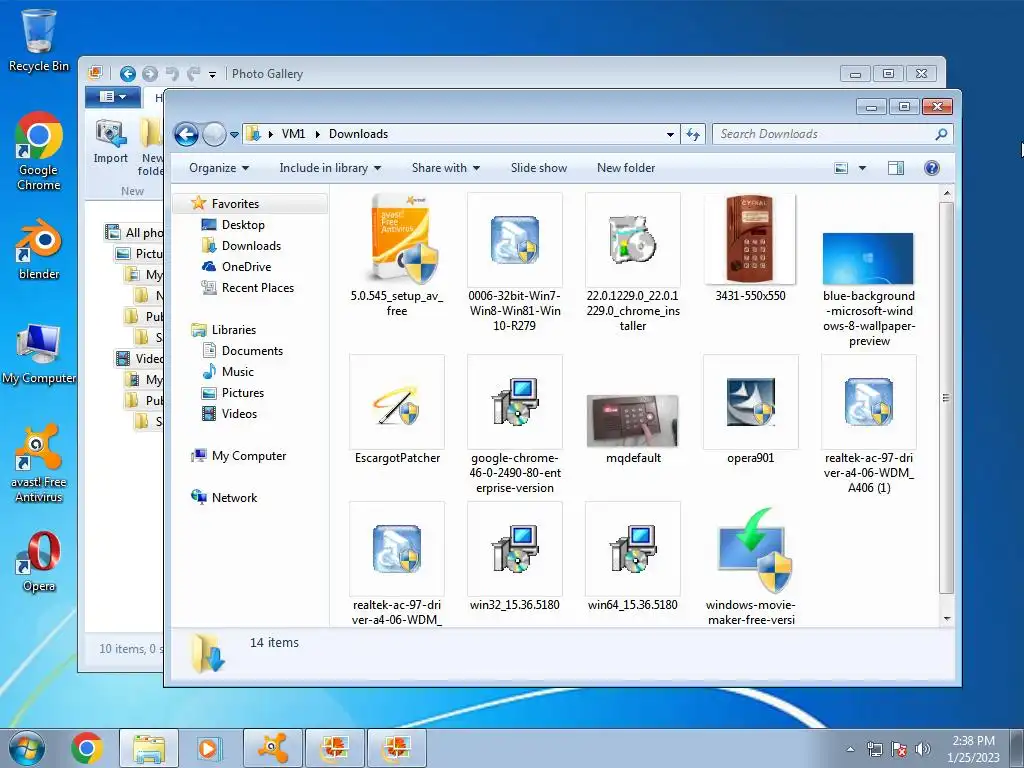Open Recent Places

pos(248,287)
